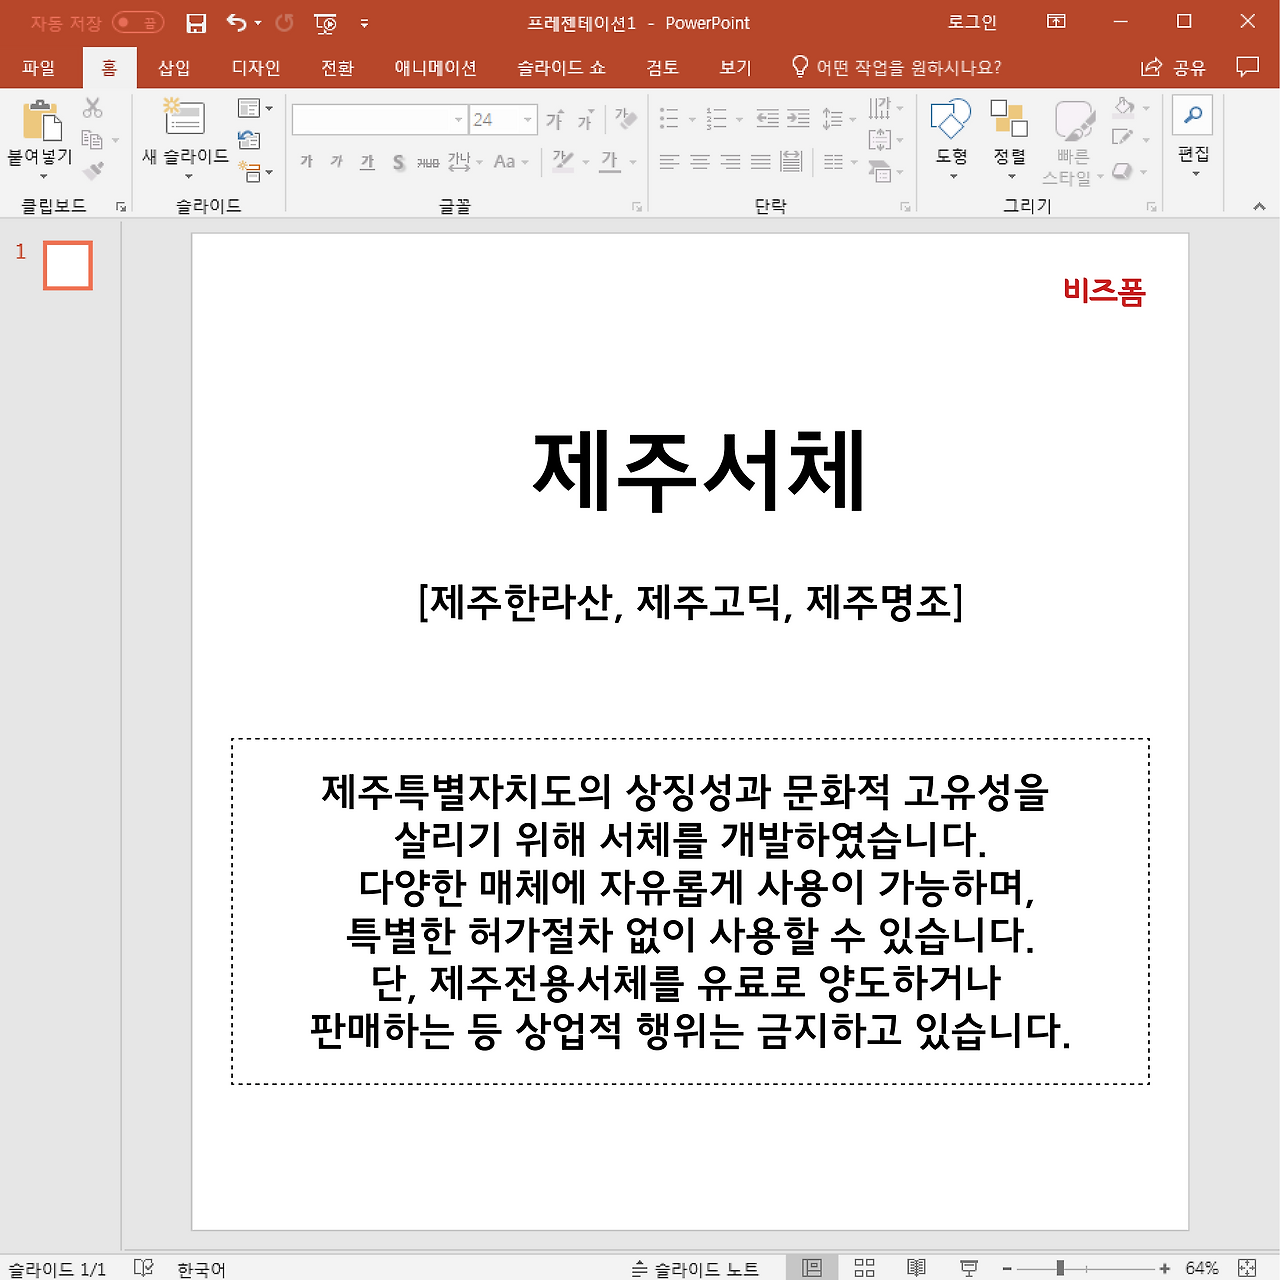Start Slide Show from the status bar
The height and width of the screenshot is (1280, 1280).
click(x=967, y=1267)
